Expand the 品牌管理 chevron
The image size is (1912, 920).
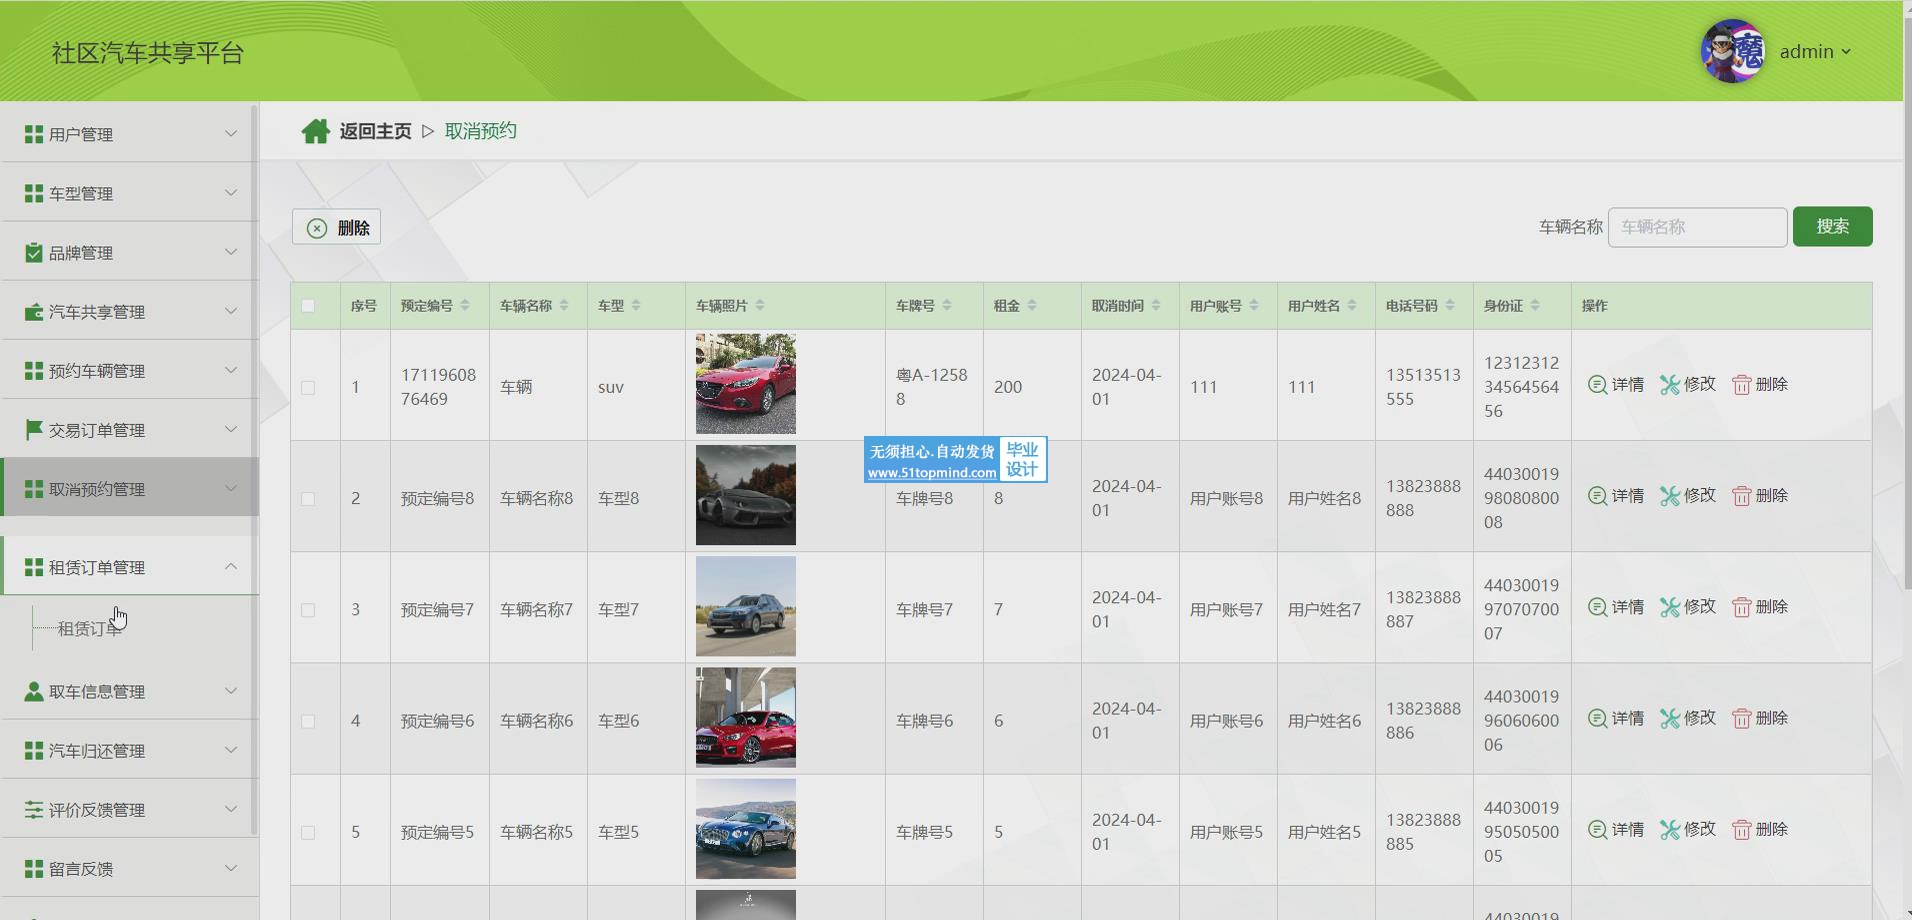pyautogui.click(x=231, y=251)
